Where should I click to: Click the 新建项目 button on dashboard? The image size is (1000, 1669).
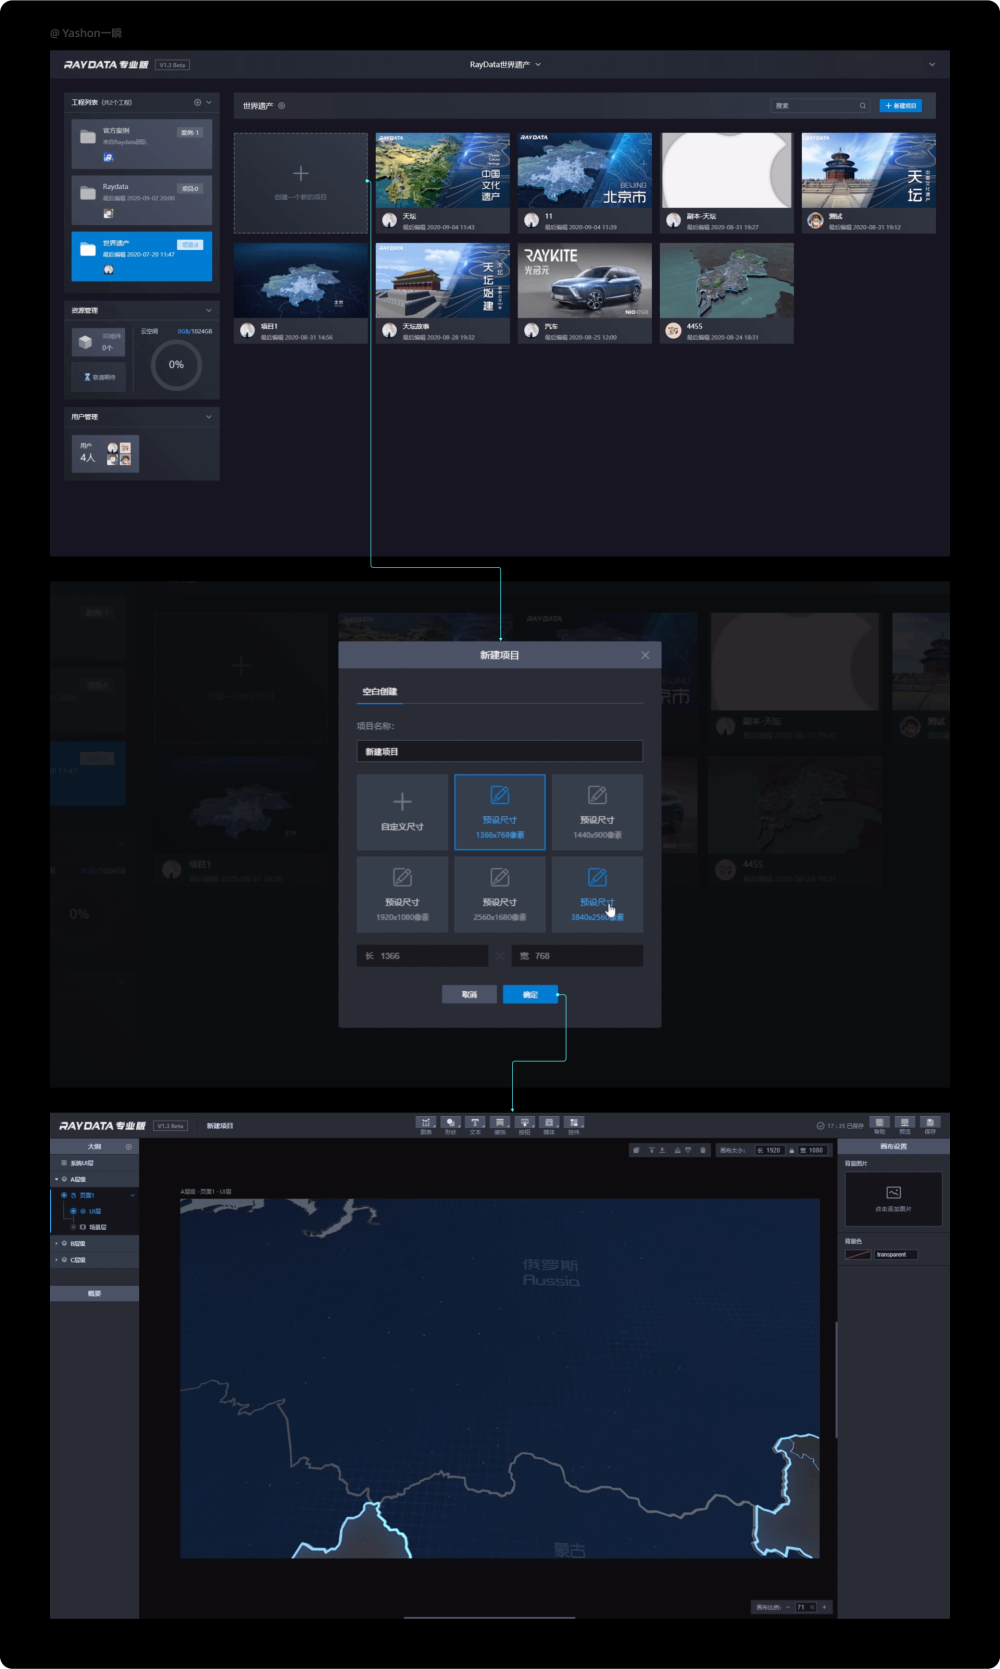click(901, 105)
